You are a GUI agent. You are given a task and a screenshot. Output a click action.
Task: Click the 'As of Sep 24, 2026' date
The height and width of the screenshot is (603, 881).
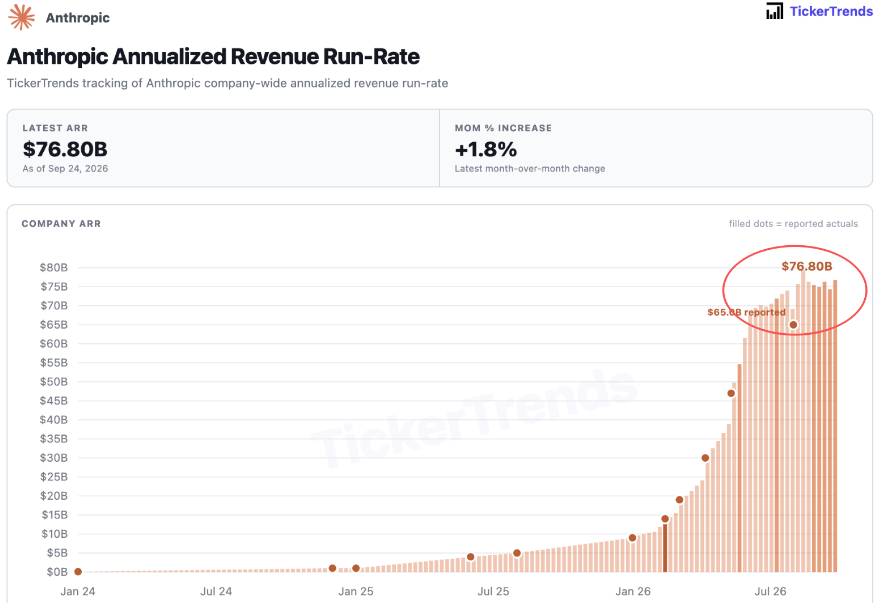click(65, 169)
